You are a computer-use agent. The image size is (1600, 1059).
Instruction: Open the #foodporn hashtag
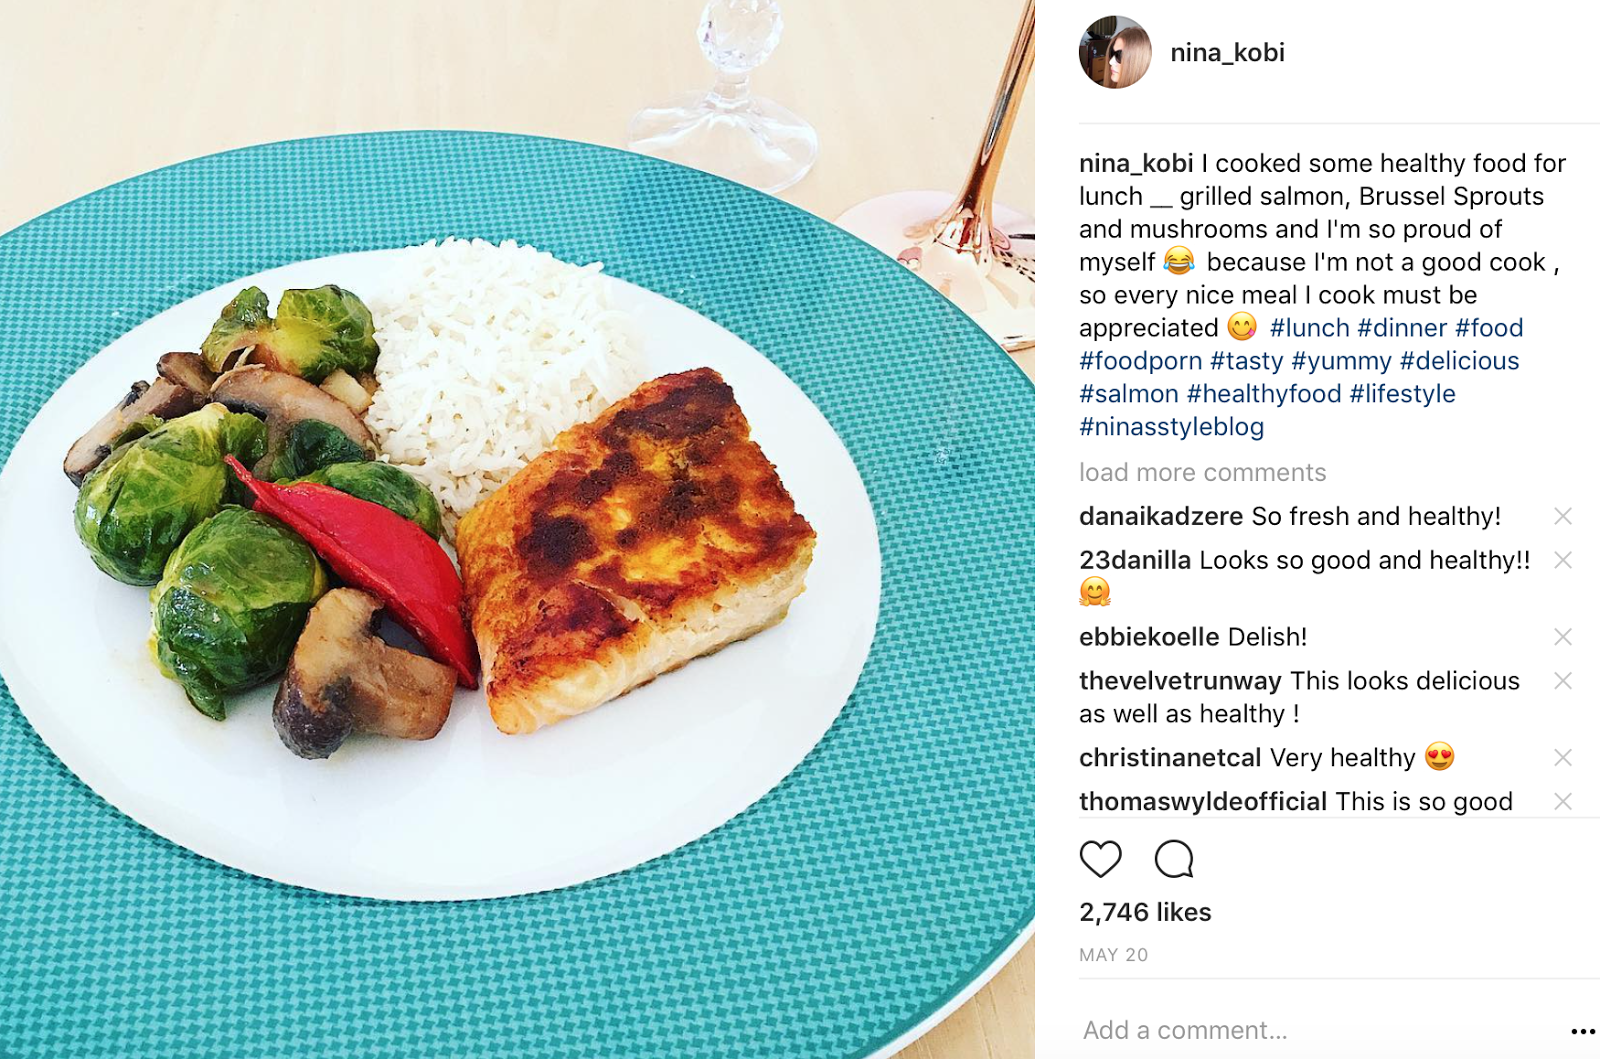tap(1141, 361)
